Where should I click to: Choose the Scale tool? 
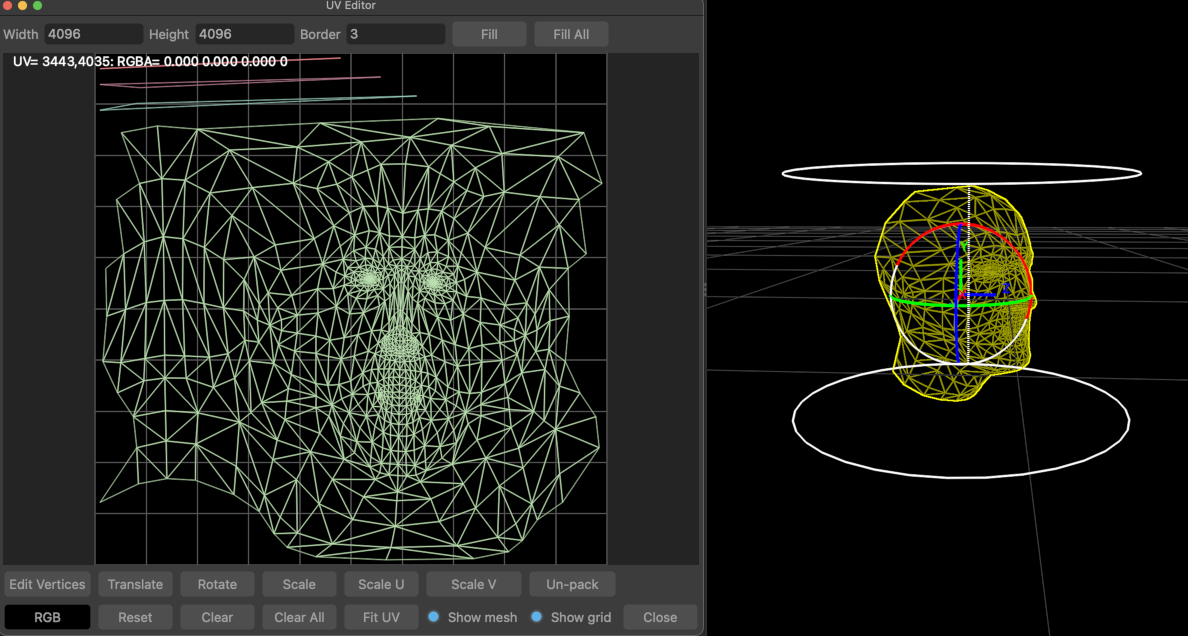click(x=299, y=584)
